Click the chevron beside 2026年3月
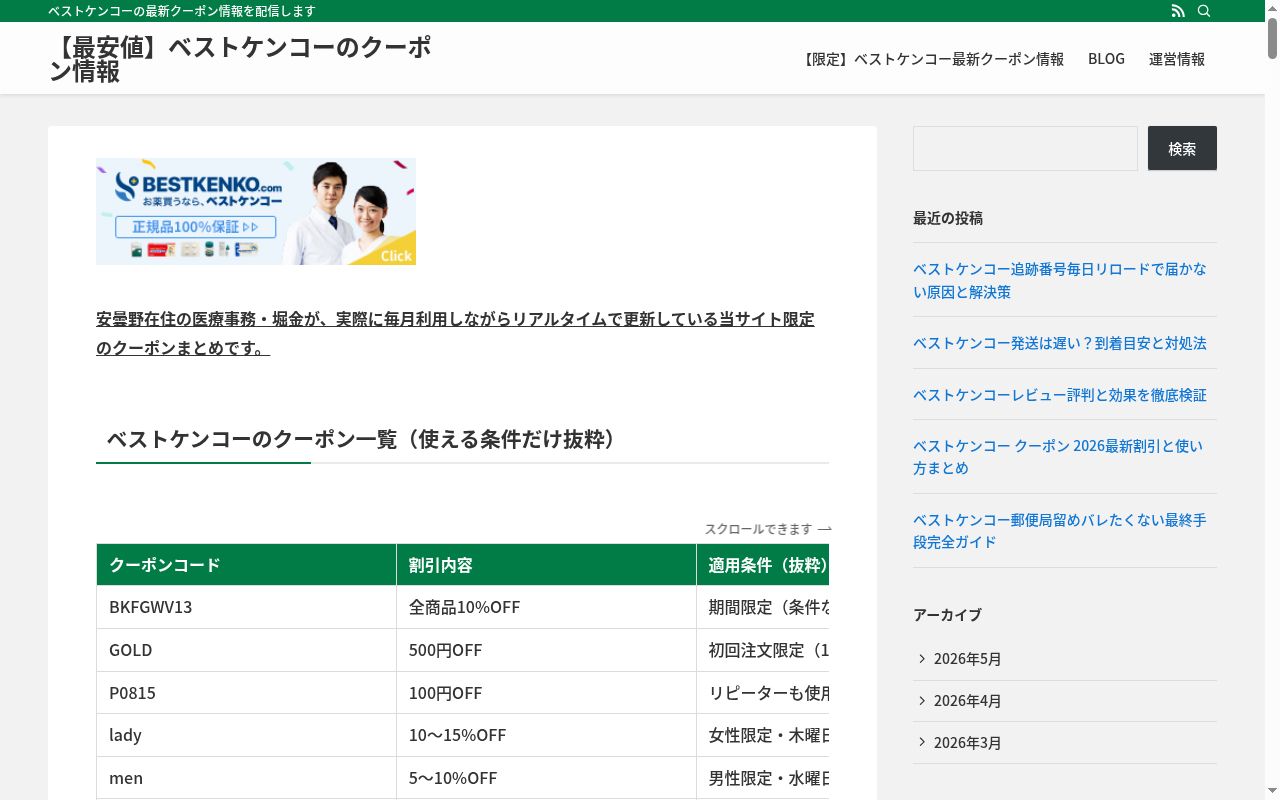The width and height of the screenshot is (1280, 800). 922,742
